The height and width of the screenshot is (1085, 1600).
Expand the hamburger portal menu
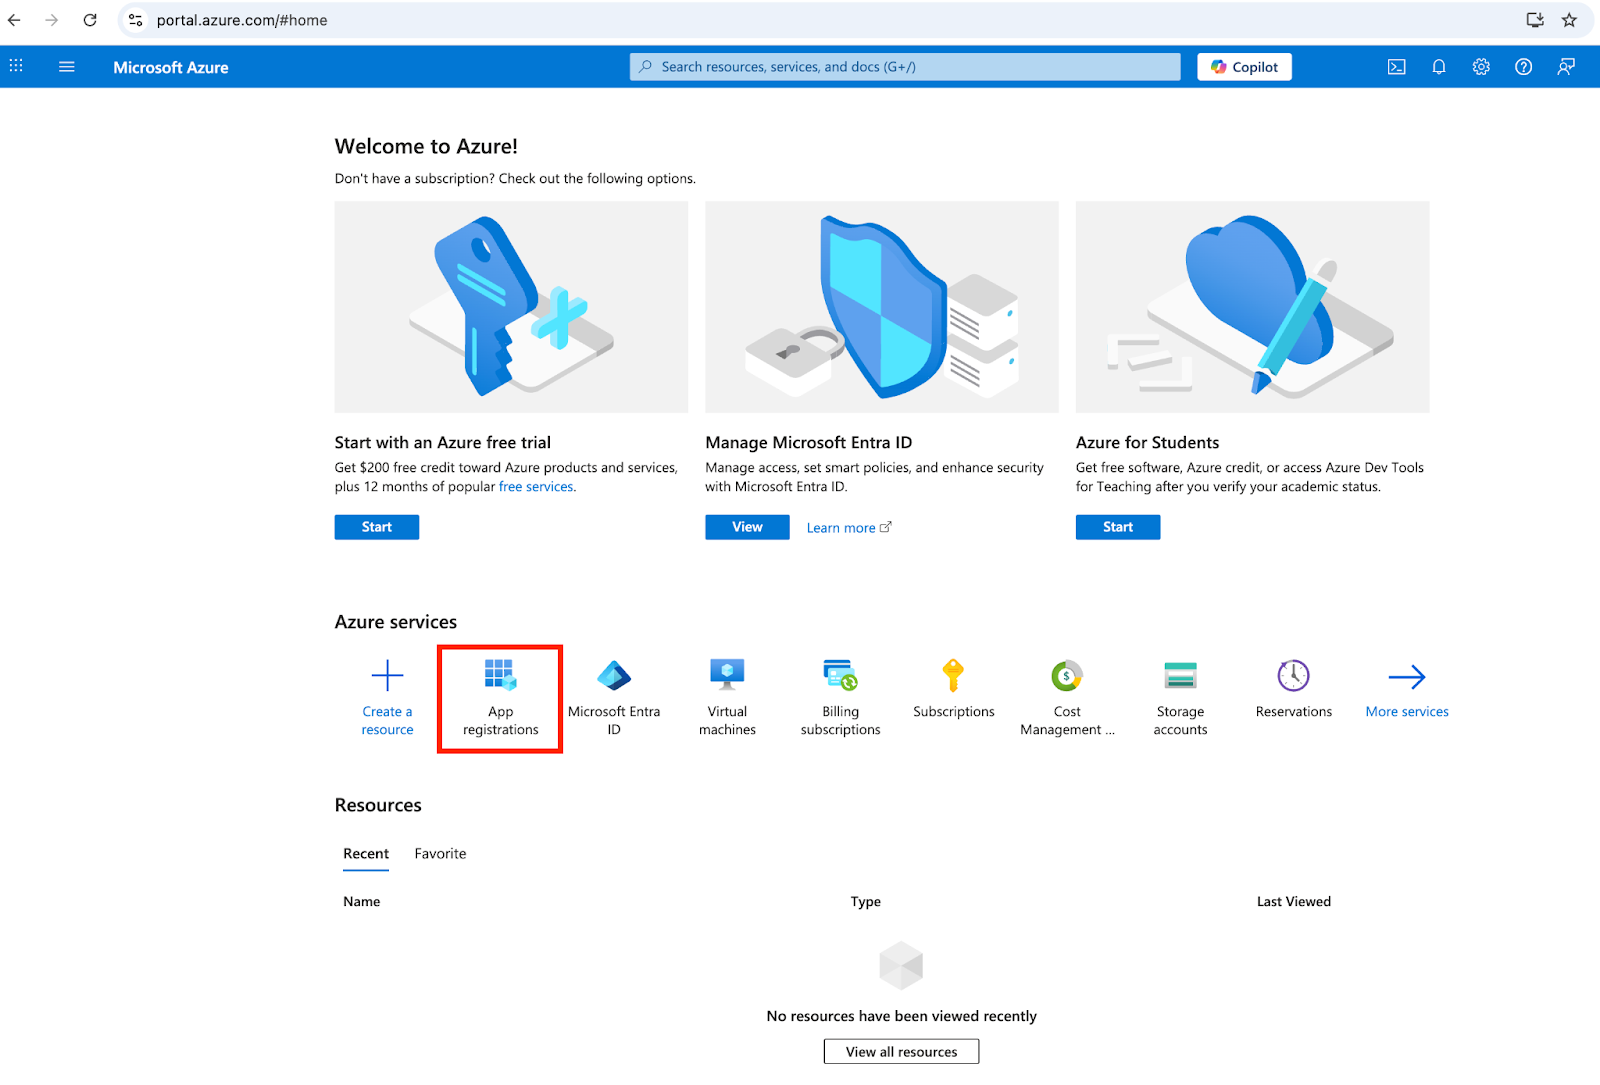click(67, 67)
